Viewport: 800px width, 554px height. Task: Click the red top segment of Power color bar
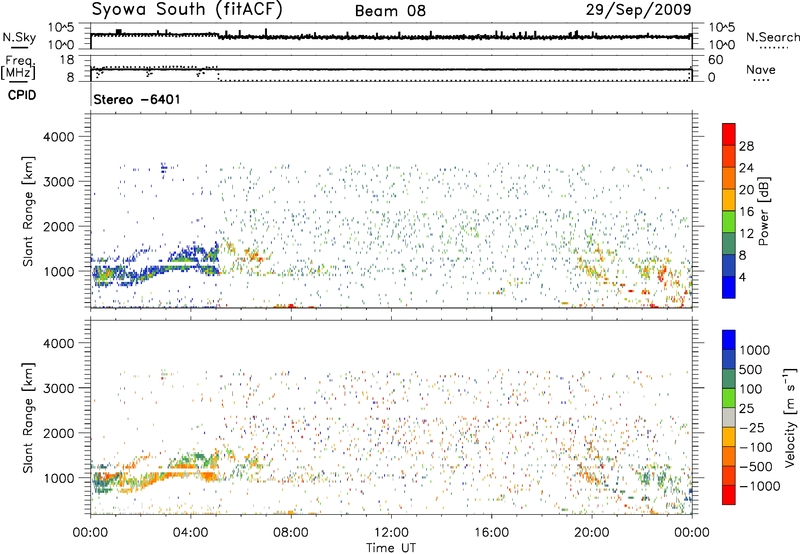point(729,134)
